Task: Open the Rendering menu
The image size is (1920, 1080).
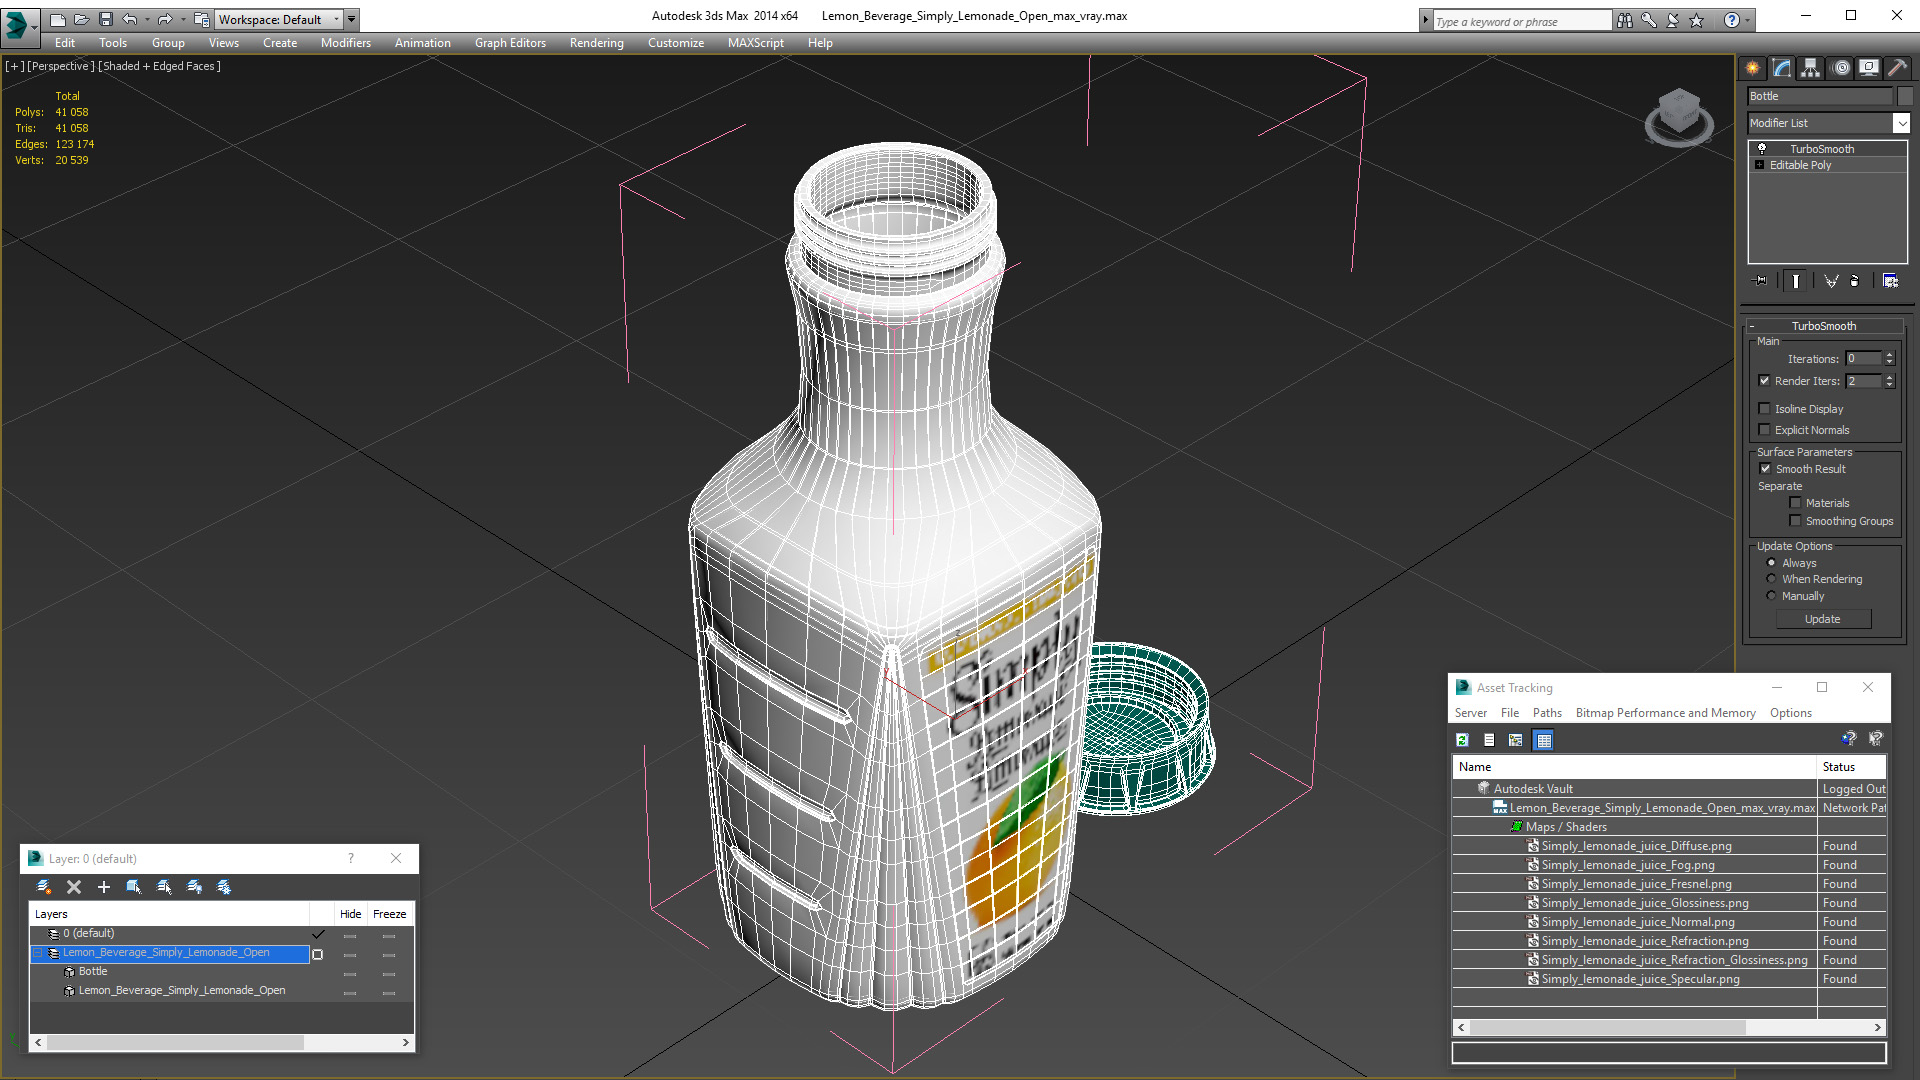Action: tap(596, 43)
